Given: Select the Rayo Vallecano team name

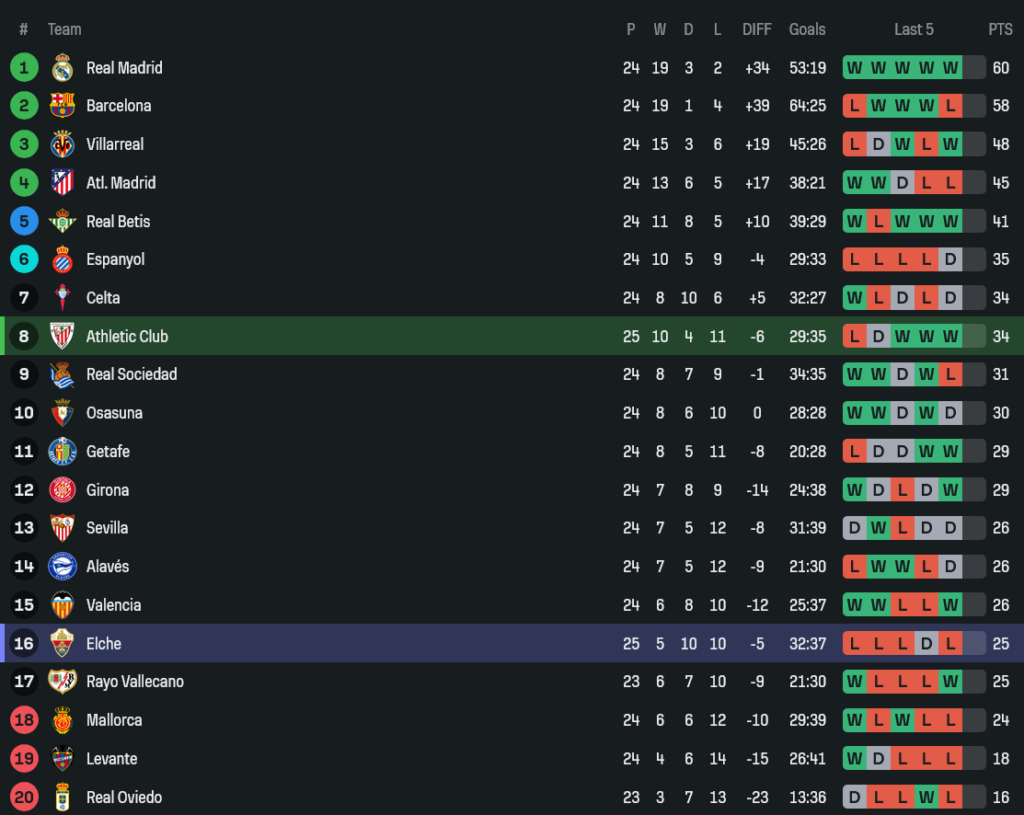Looking at the screenshot, I should tap(135, 682).
